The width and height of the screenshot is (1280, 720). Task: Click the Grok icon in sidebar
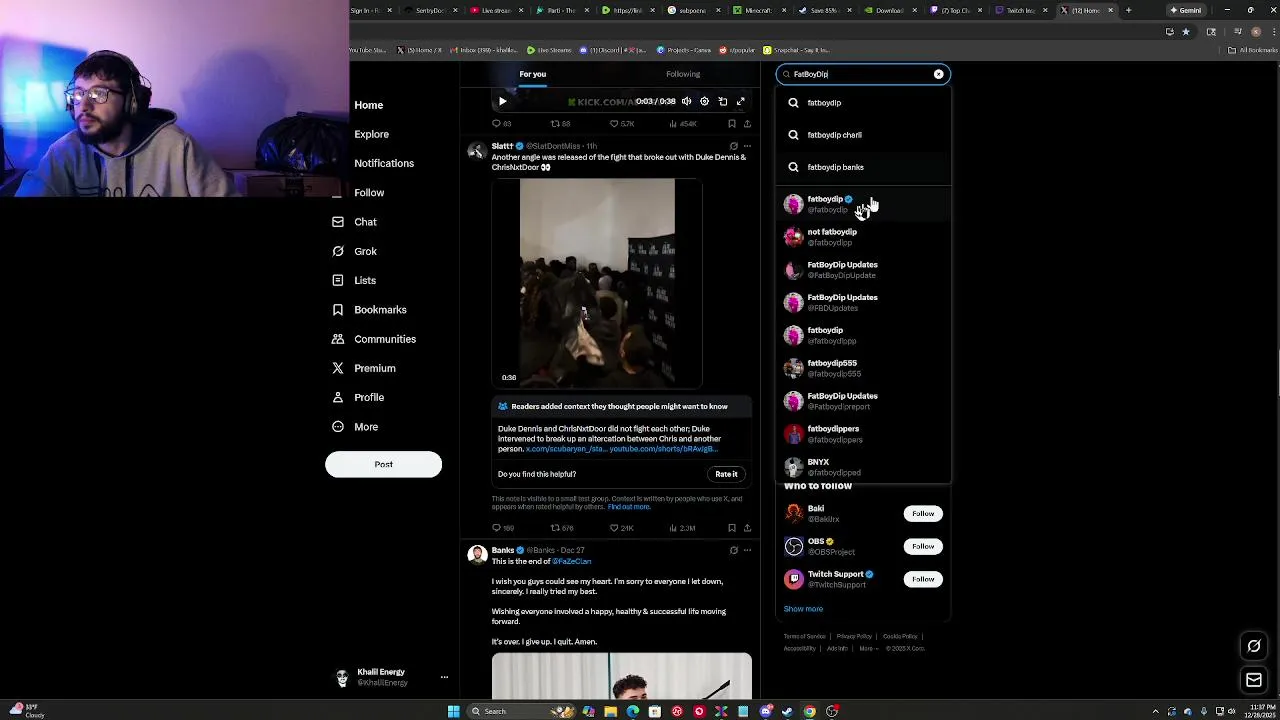(338, 251)
